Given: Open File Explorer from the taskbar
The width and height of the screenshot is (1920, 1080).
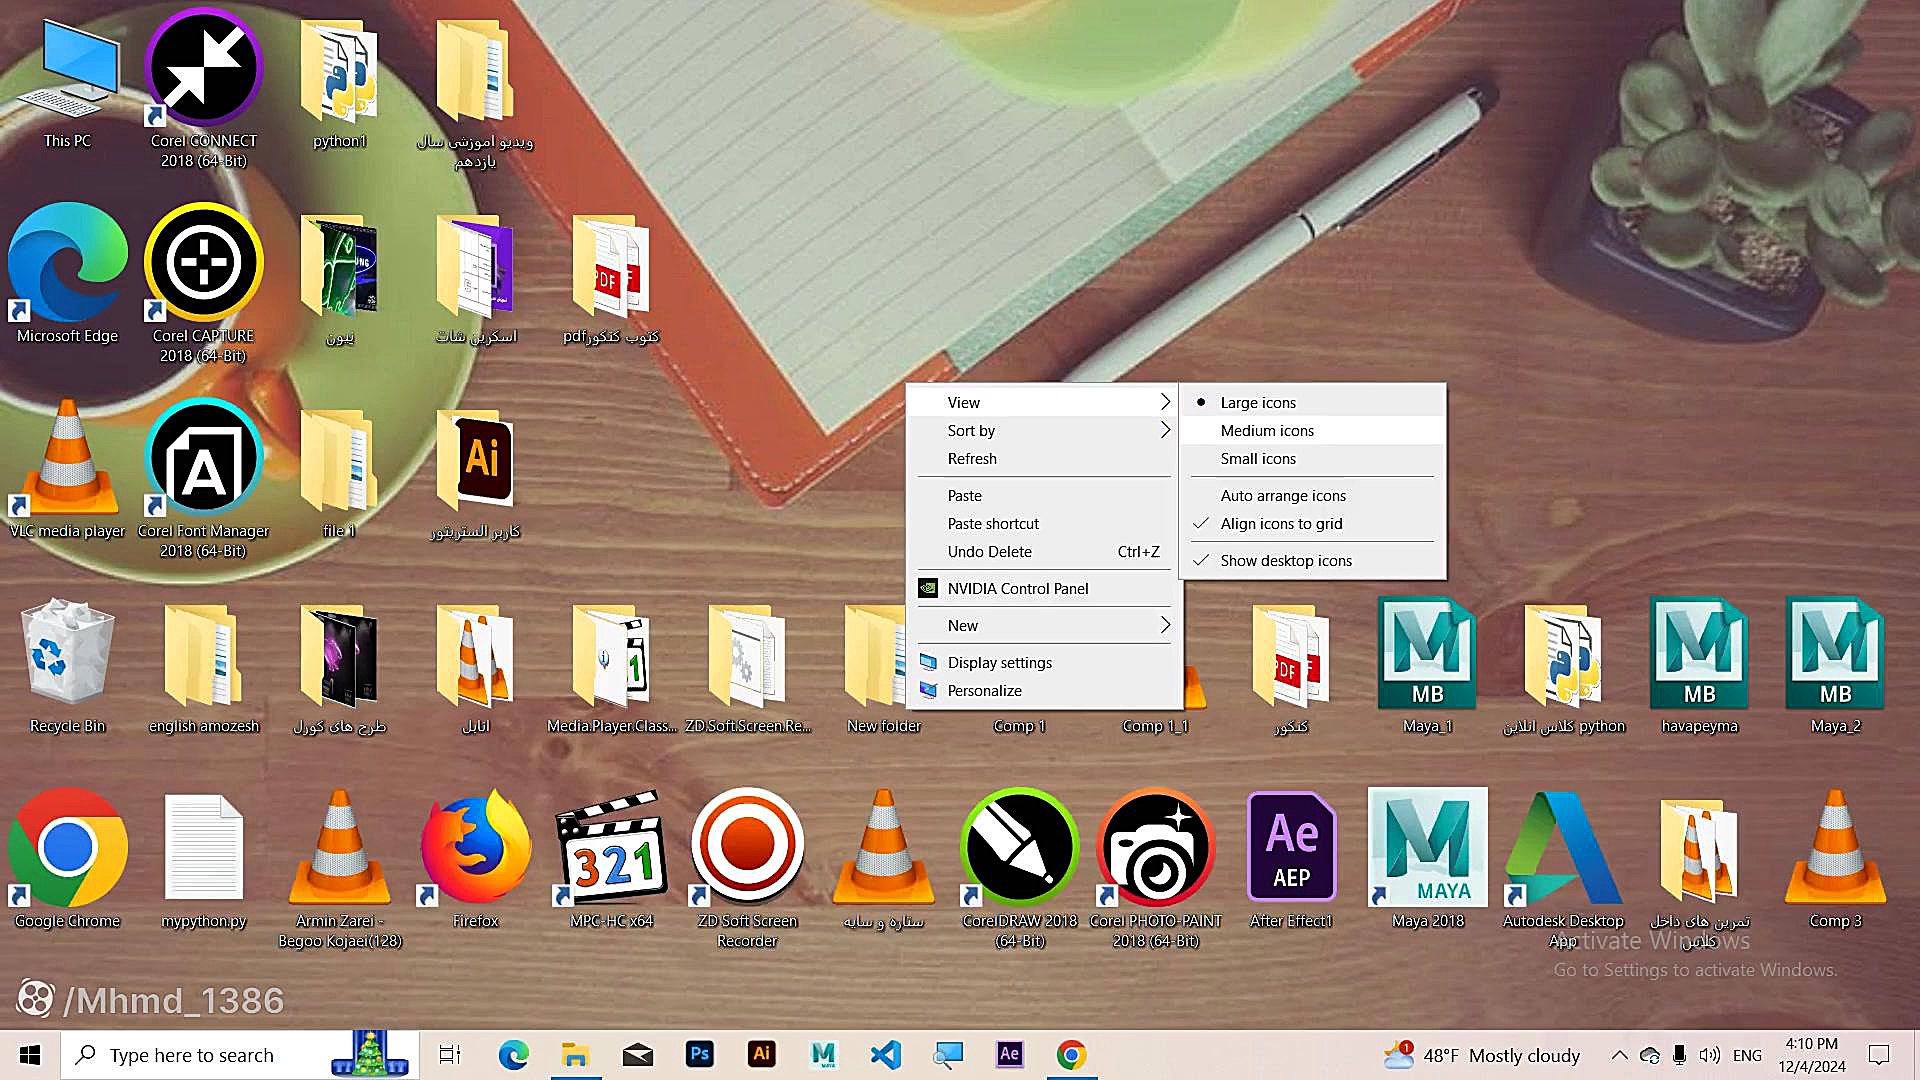Looking at the screenshot, I should [x=575, y=1054].
